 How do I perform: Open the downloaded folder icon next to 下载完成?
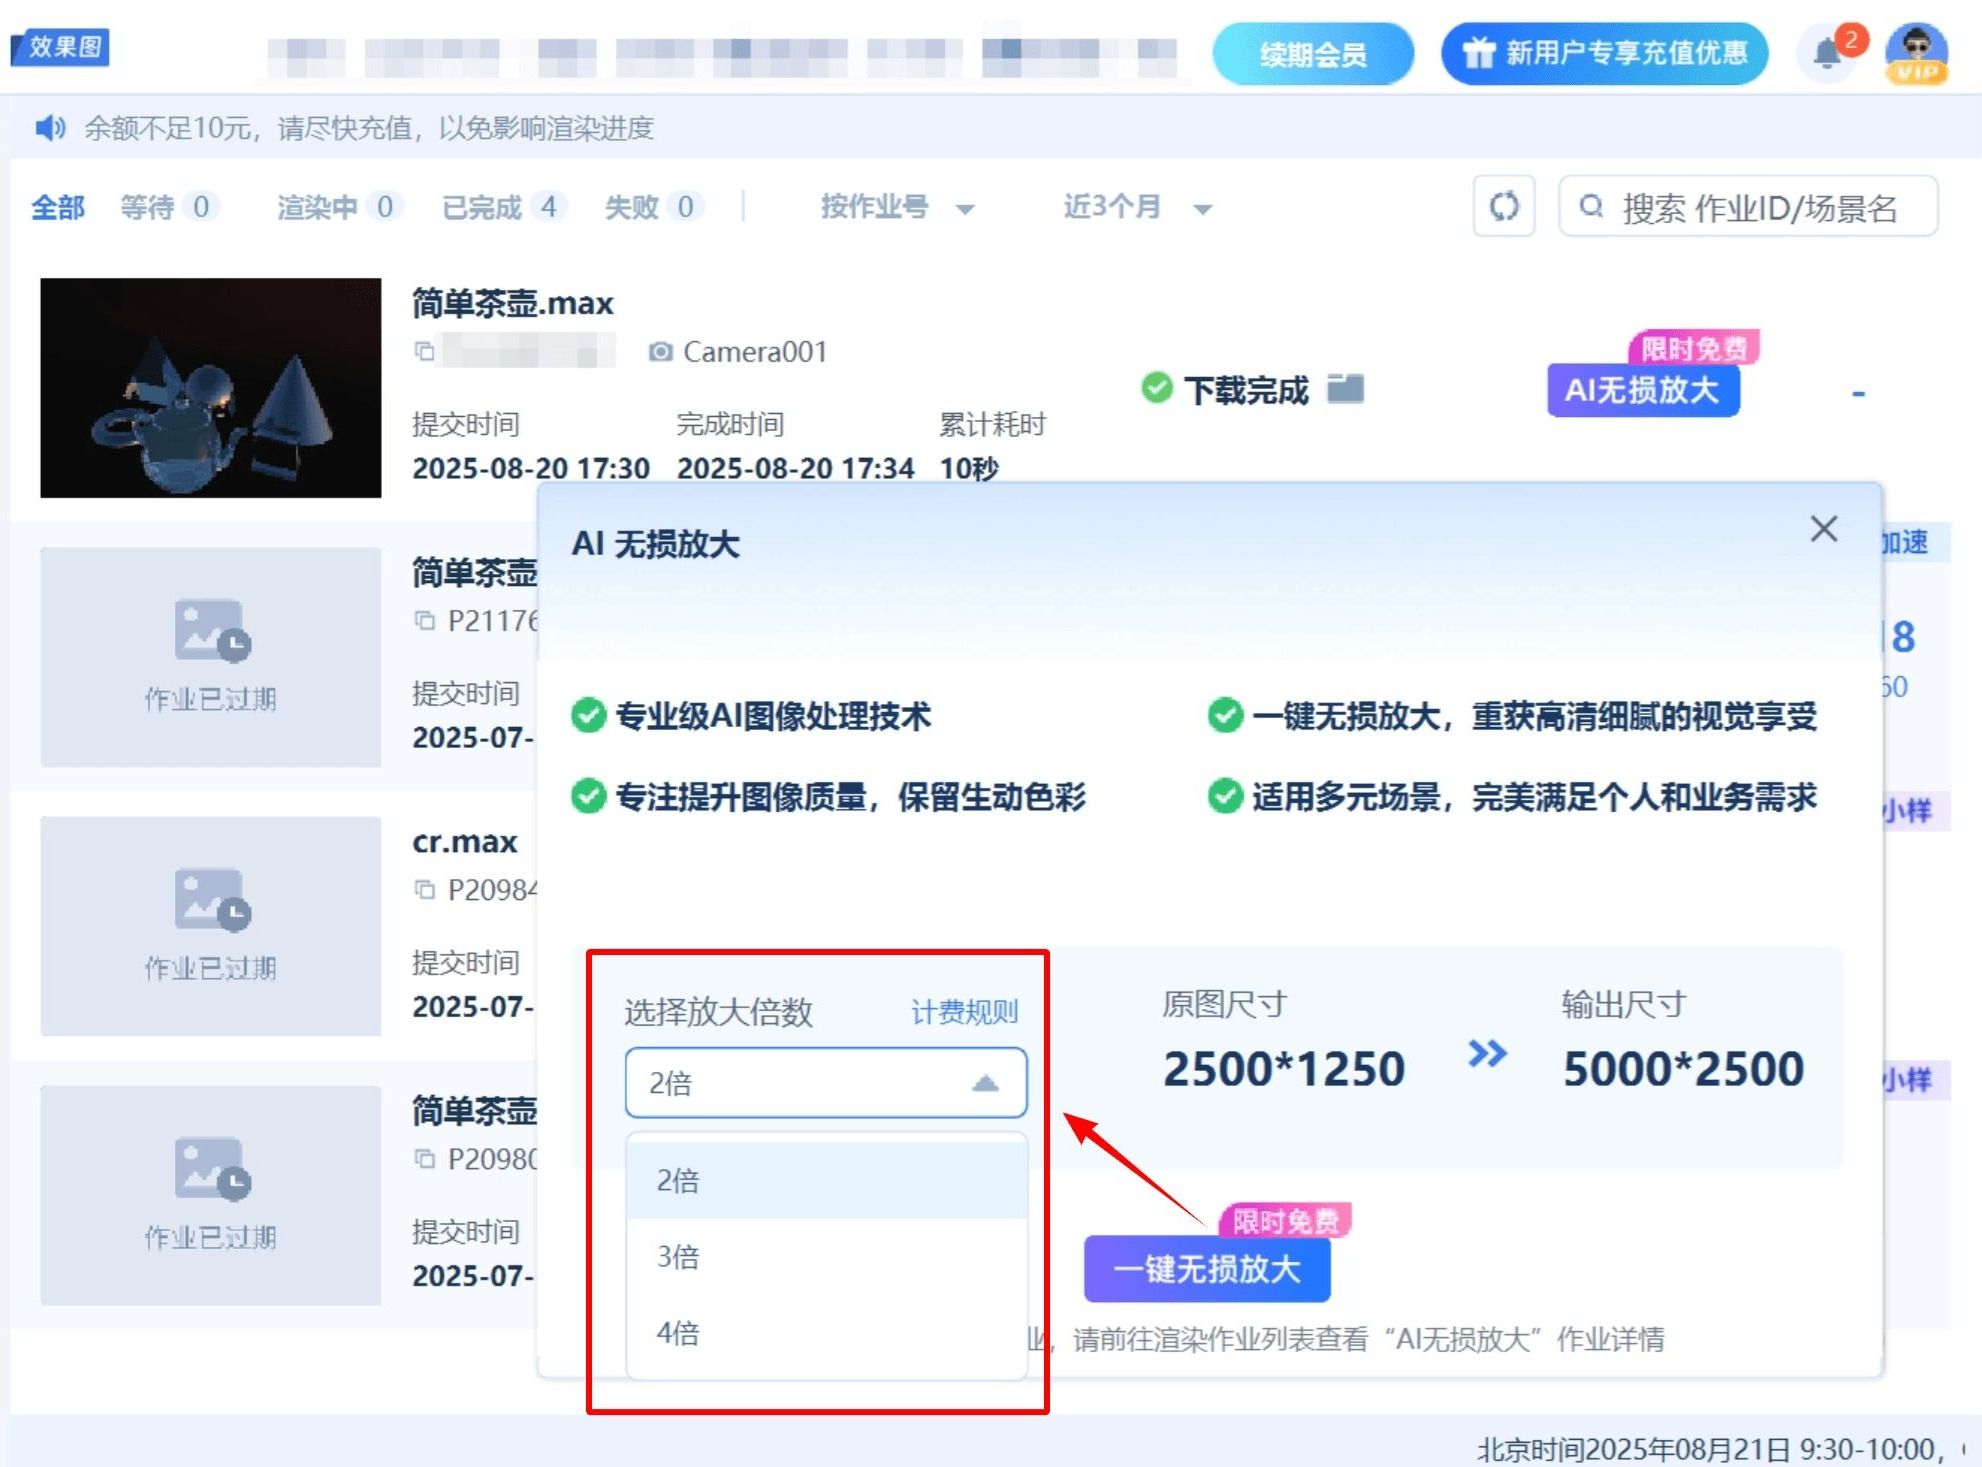pos(1345,388)
